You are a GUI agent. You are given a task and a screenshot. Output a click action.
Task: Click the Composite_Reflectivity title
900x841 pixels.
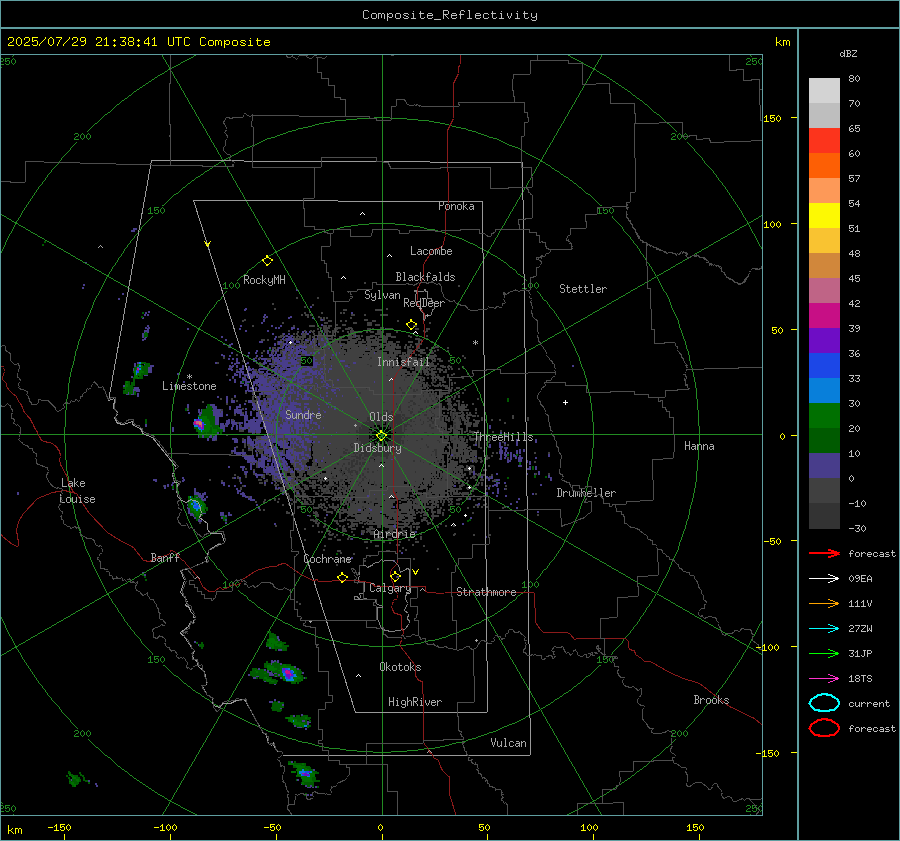click(x=450, y=15)
